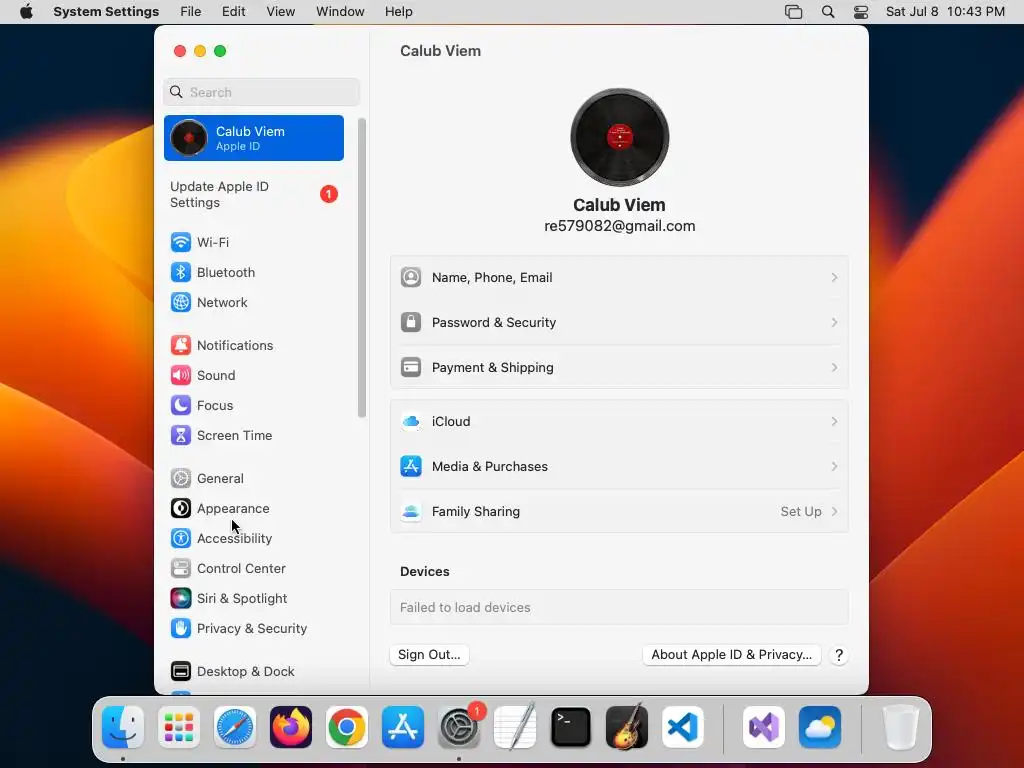Viewport: 1024px width, 768px height.
Task: Click System Settings icon in the Dock
Action: pyautogui.click(x=459, y=727)
